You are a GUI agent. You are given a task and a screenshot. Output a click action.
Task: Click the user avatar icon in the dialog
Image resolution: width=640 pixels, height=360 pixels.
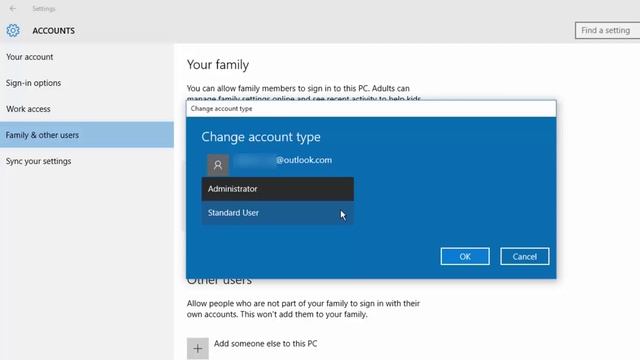218,165
